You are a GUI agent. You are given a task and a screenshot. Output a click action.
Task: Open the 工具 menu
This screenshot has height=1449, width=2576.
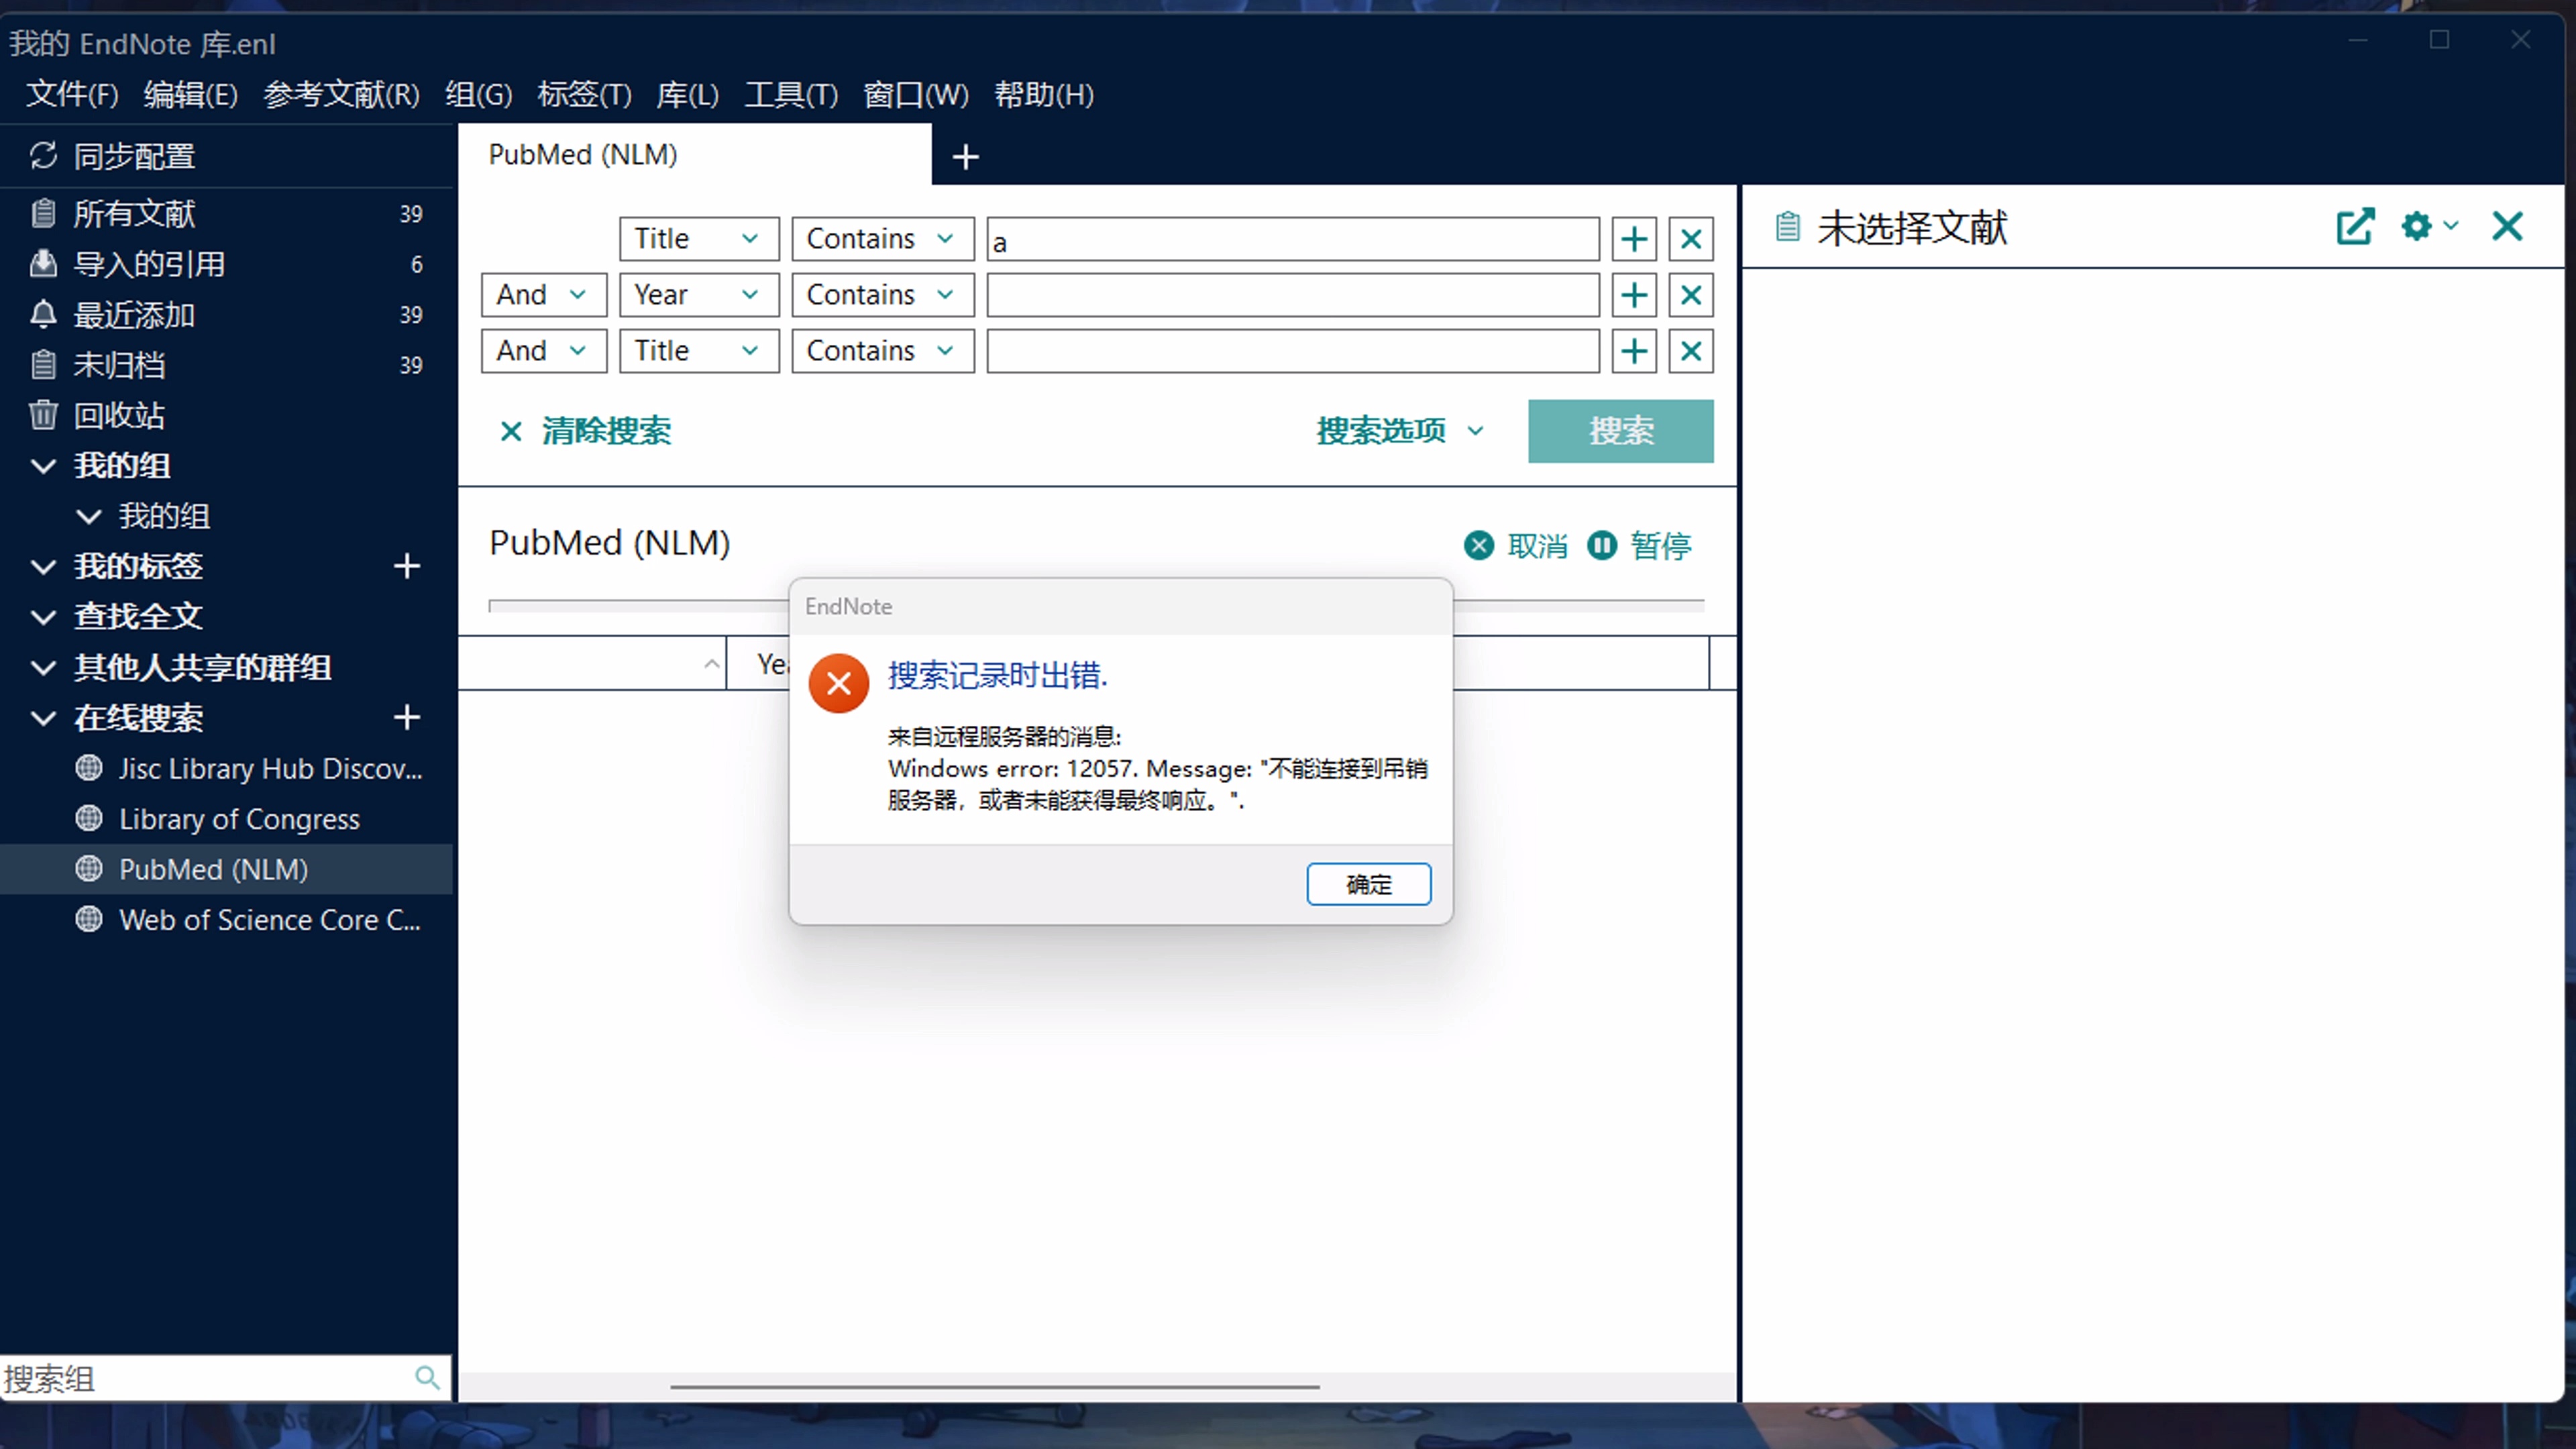(x=791, y=95)
